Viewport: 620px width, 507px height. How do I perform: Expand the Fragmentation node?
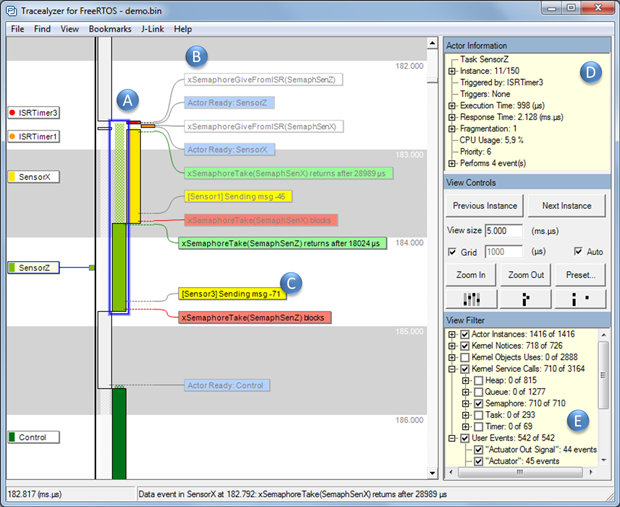click(x=452, y=129)
